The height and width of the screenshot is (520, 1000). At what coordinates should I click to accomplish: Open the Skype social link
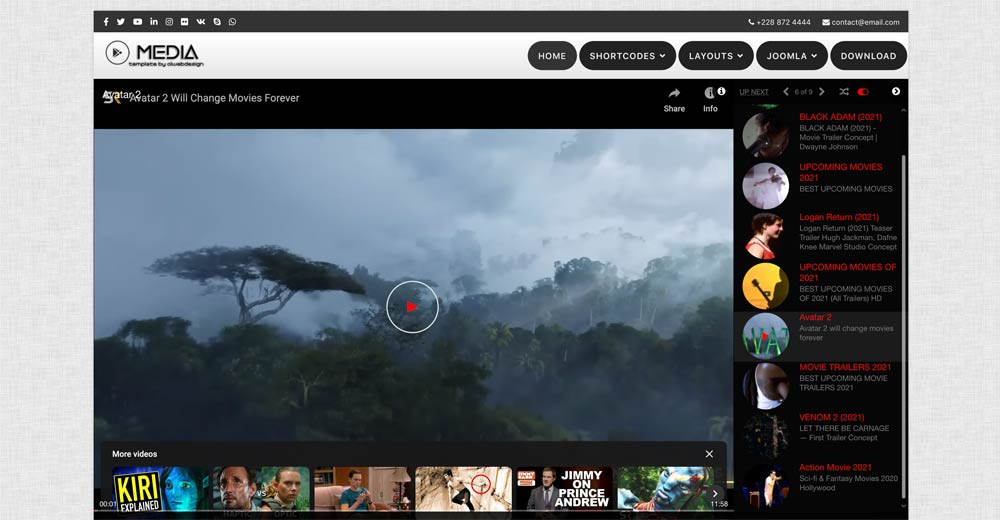pos(217,22)
